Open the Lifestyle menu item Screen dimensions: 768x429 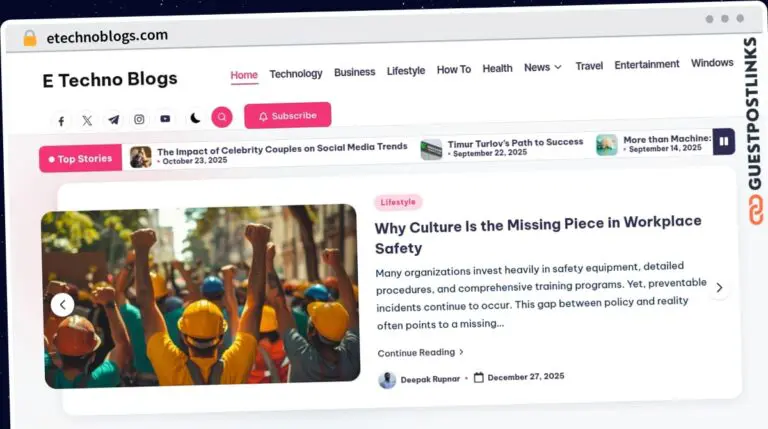[x=406, y=71]
